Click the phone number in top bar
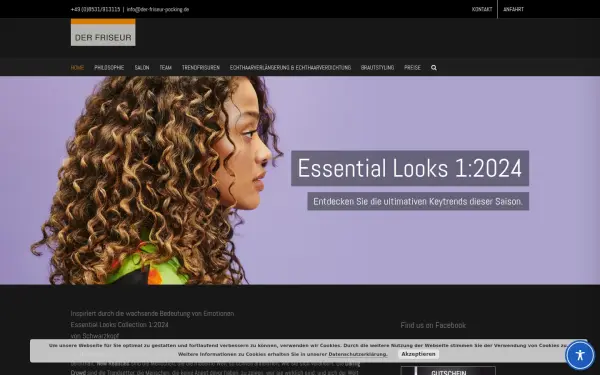Viewport: 600px width, 375px height. (x=95, y=9)
